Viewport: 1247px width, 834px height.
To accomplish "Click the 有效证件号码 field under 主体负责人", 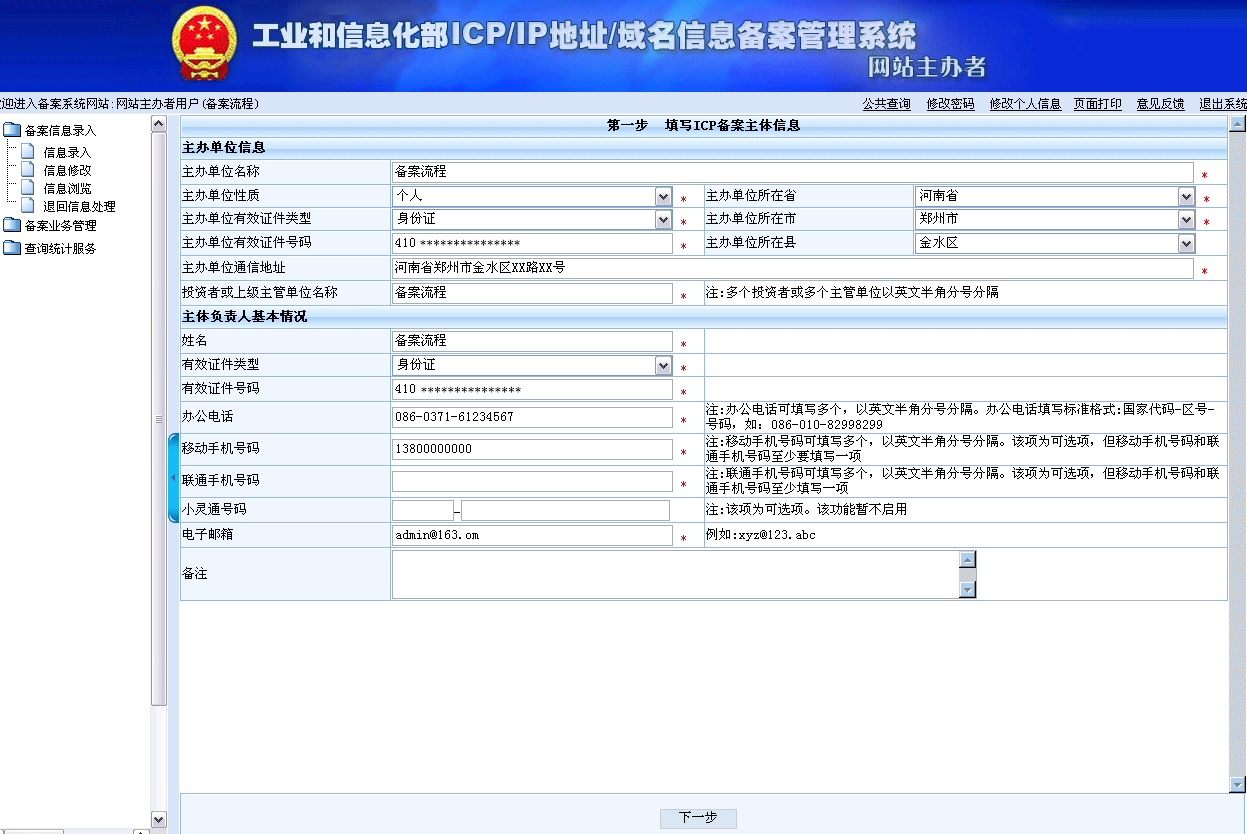I will click(532, 389).
